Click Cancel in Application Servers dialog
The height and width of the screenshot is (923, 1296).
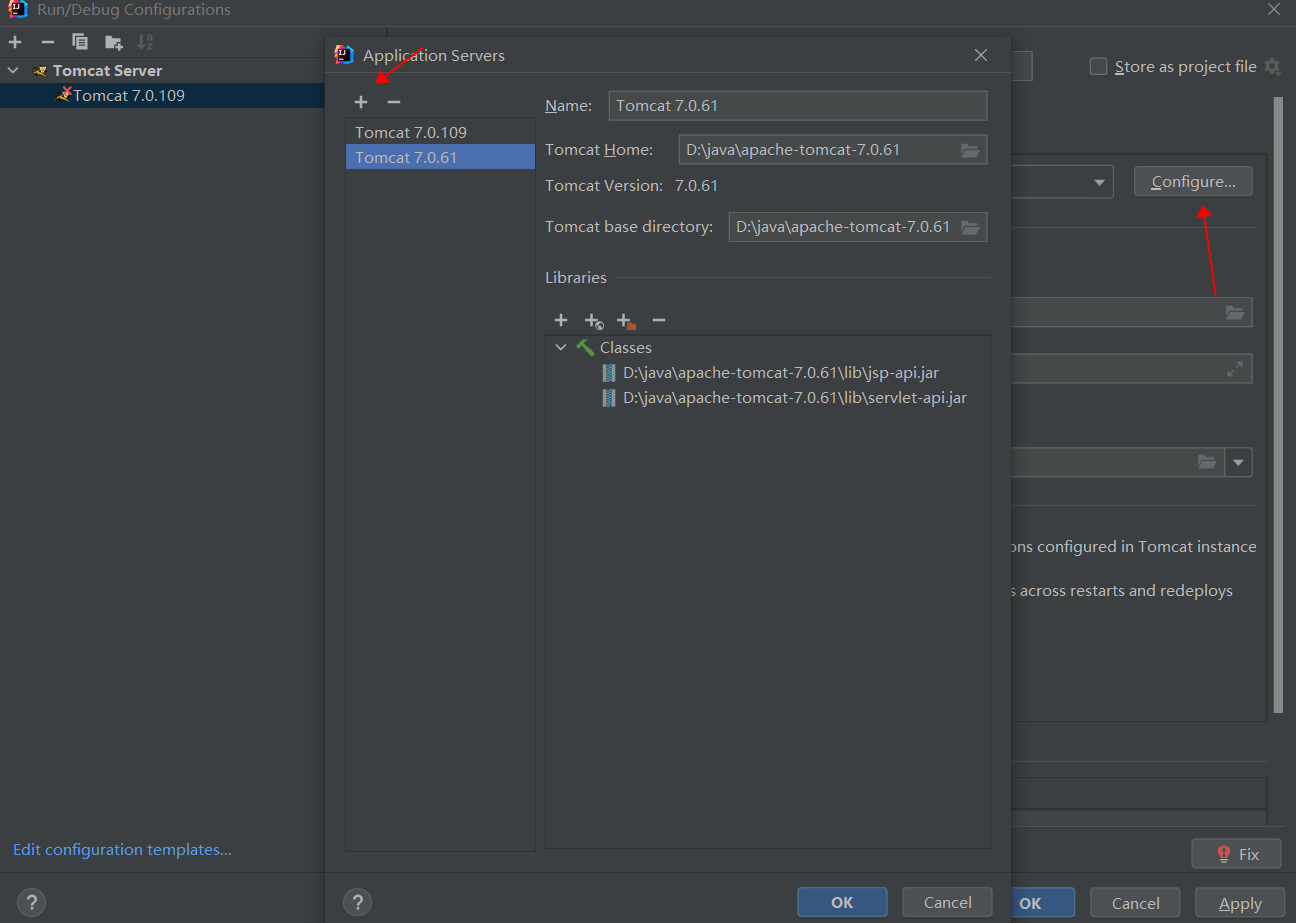[947, 902]
